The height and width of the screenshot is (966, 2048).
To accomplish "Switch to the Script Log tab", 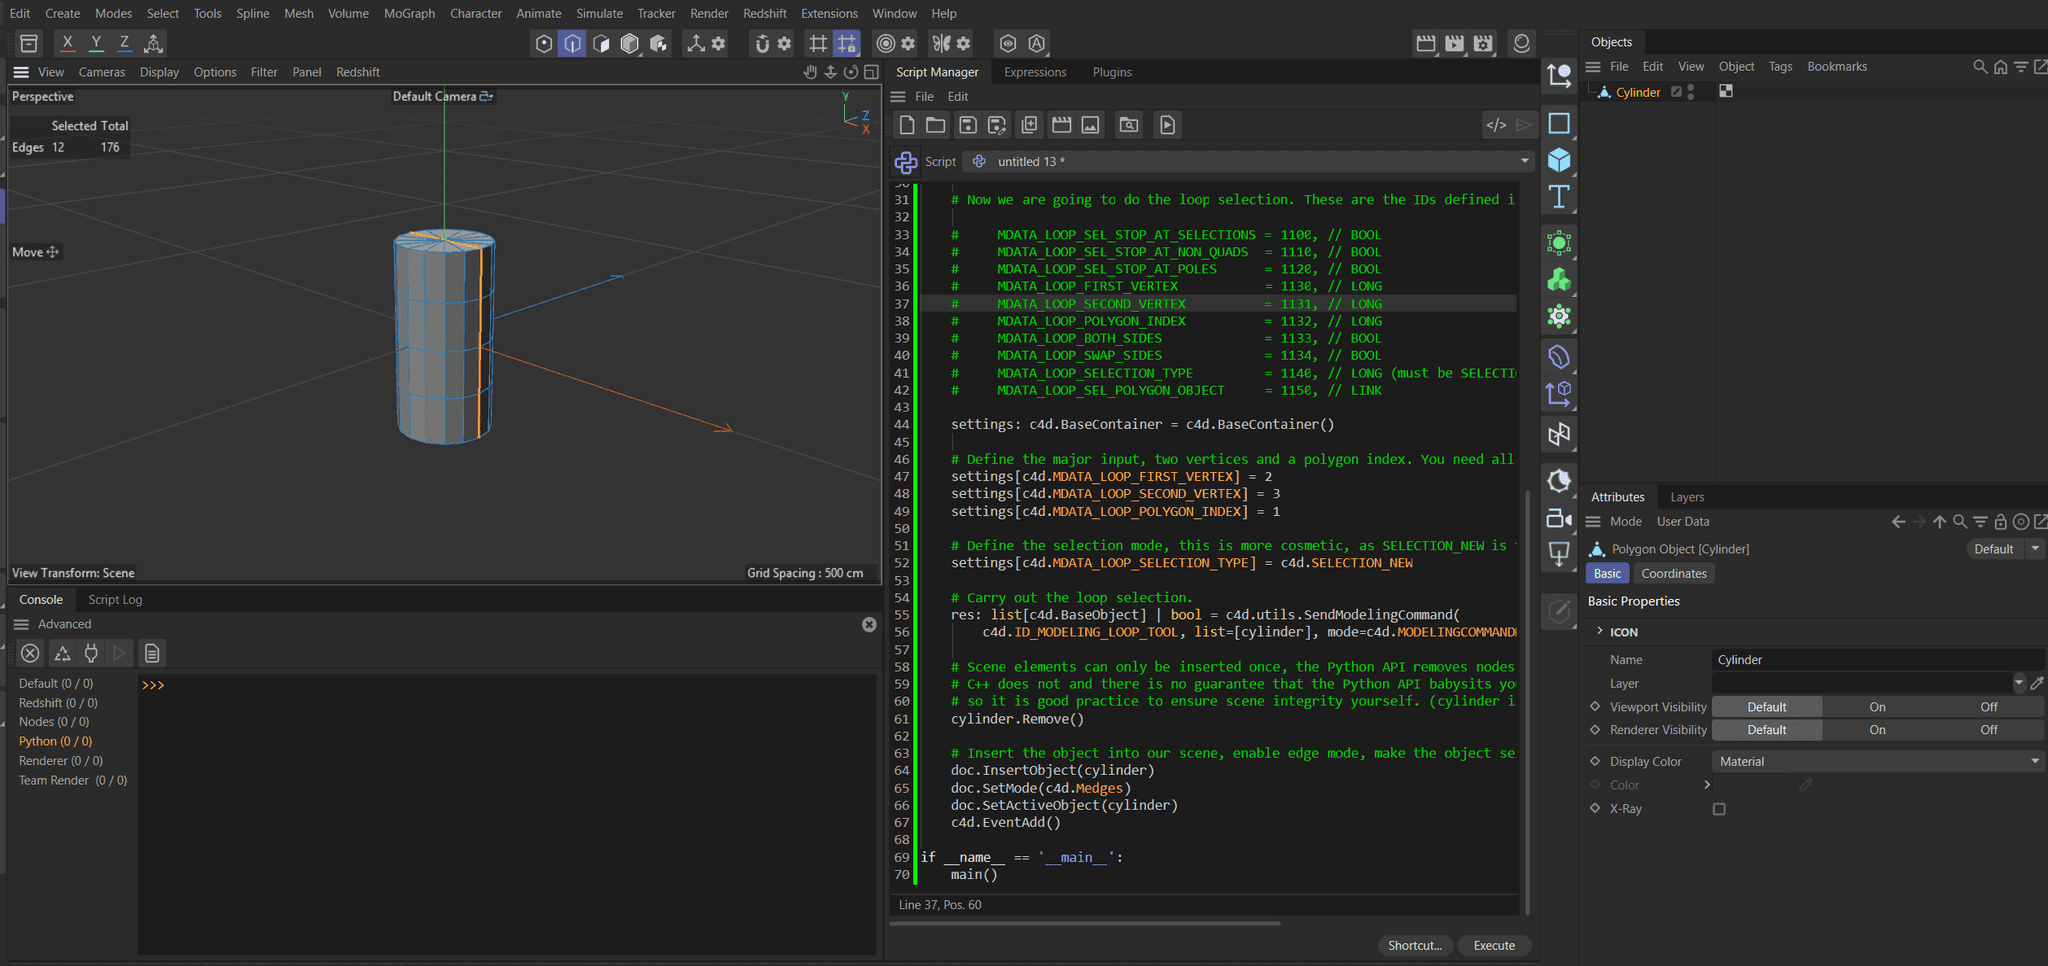I will pyautogui.click(x=115, y=600).
